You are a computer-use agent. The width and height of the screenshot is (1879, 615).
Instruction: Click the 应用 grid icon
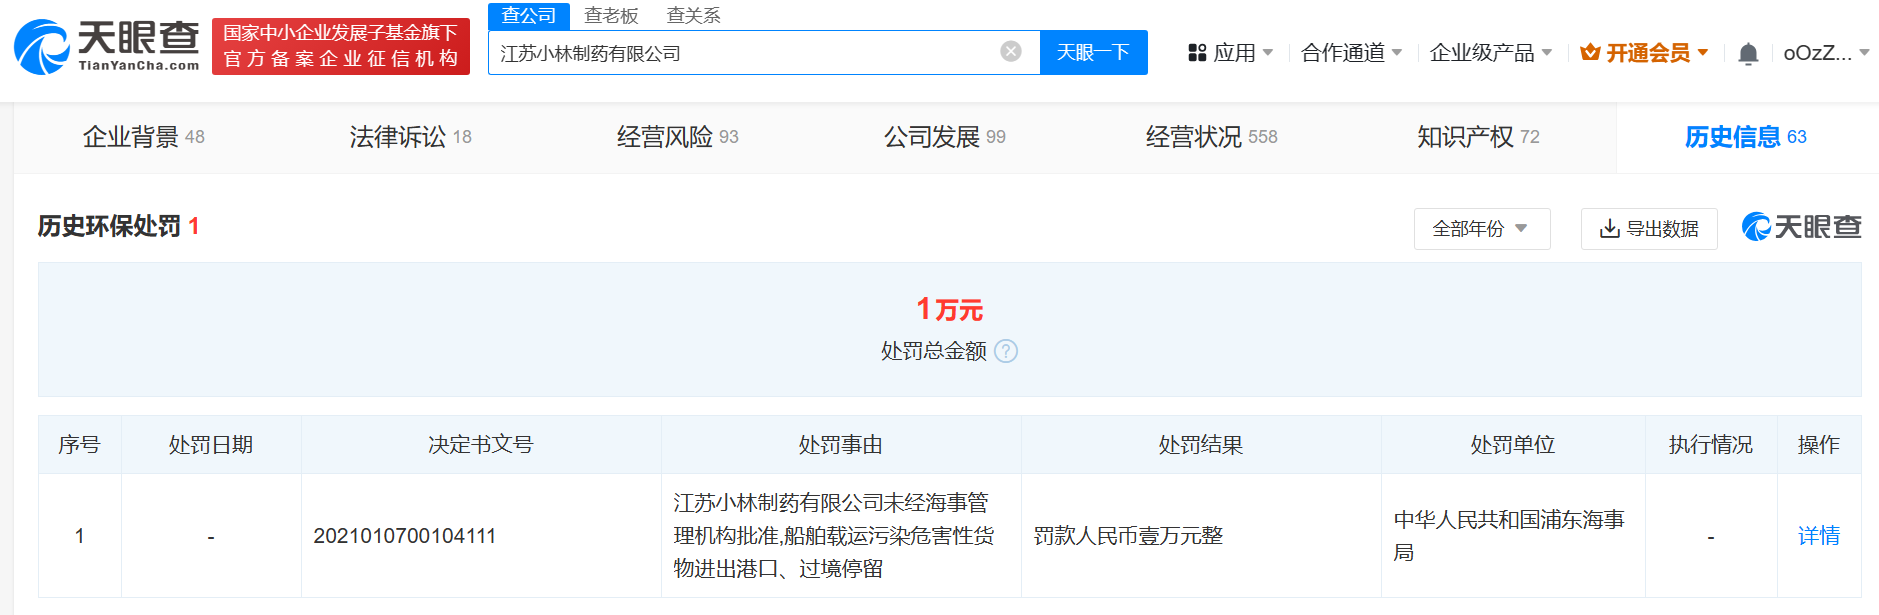1197,53
